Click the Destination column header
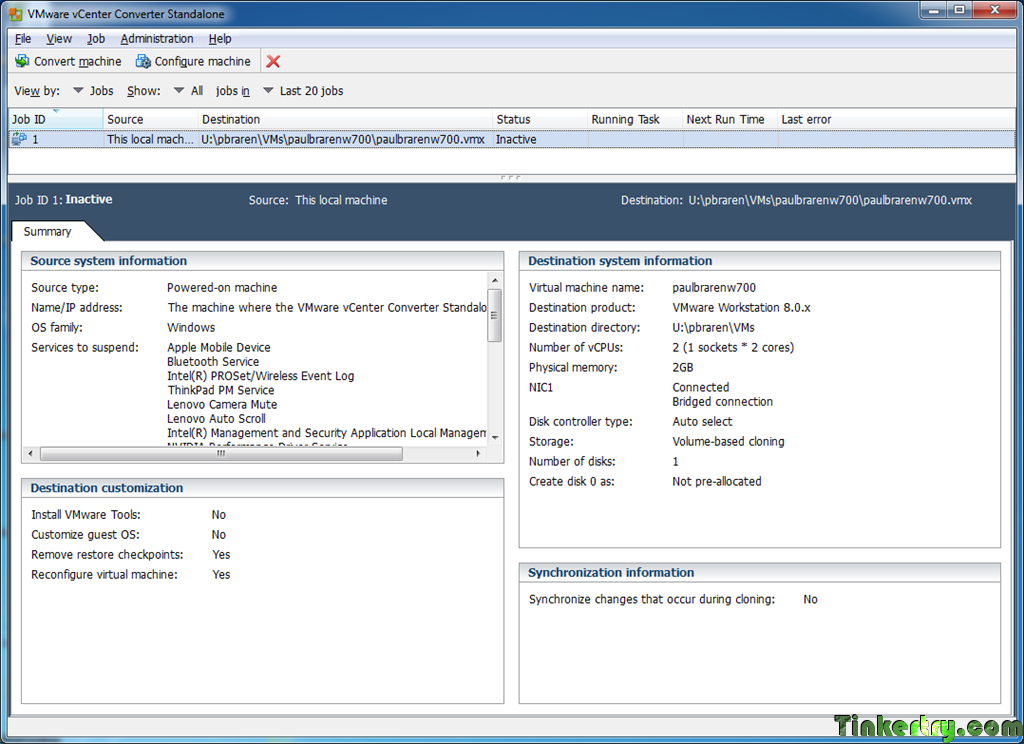The height and width of the screenshot is (744, 1024). (x=345, y=120)
